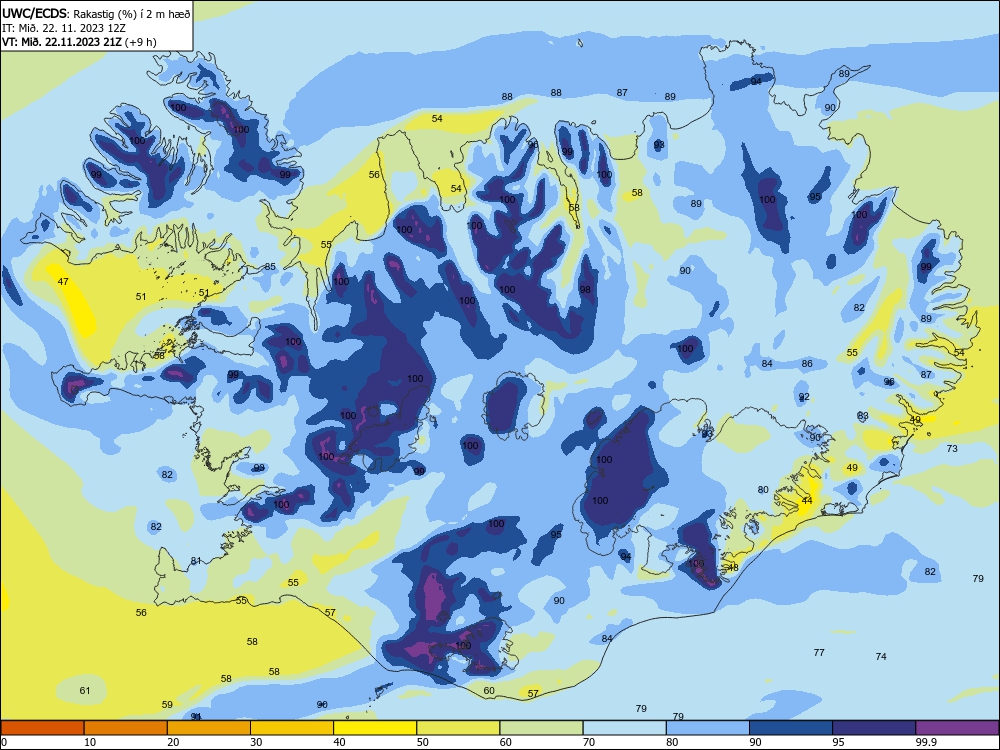
Task: Click the humidity value '85' on the map
Action: 270,267
